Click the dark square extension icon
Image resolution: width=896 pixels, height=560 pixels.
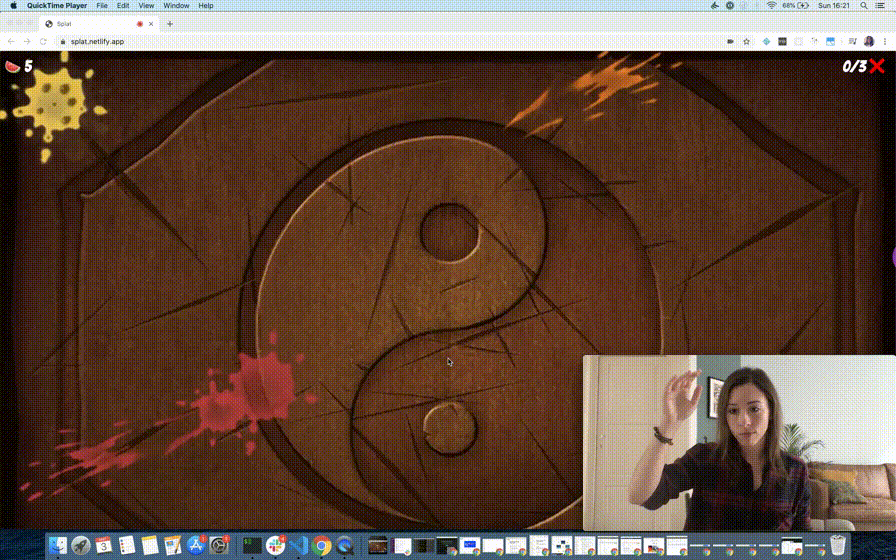click(x=782, y=42)
